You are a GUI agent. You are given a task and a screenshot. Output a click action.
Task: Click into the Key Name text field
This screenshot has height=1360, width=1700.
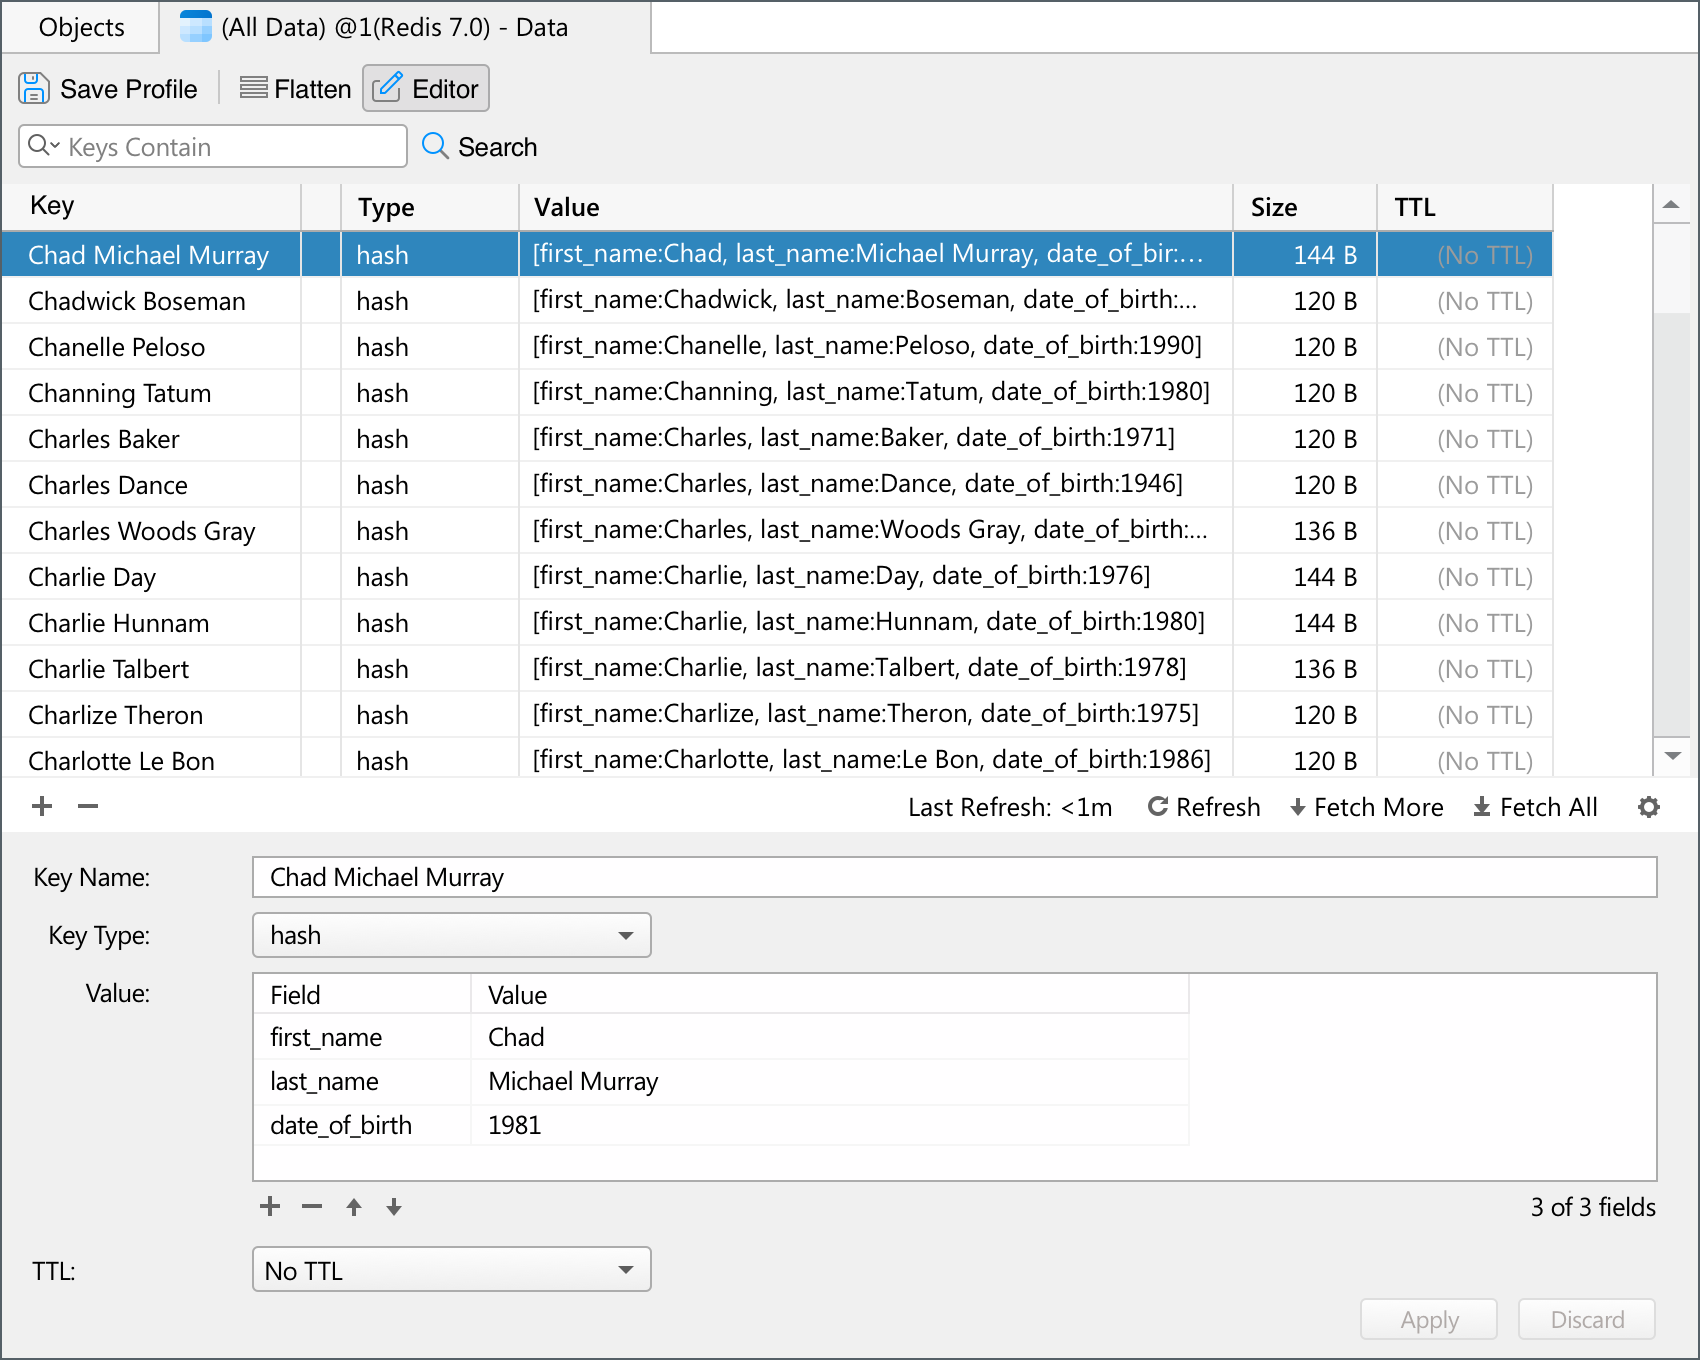point(954,877)
